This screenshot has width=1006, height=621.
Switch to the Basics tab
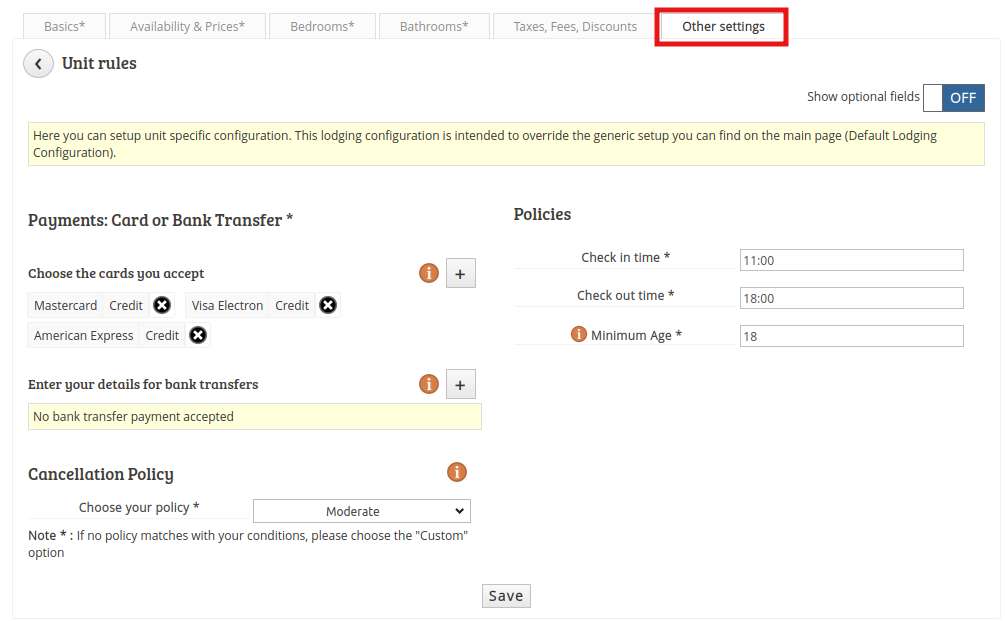point(64,26)
